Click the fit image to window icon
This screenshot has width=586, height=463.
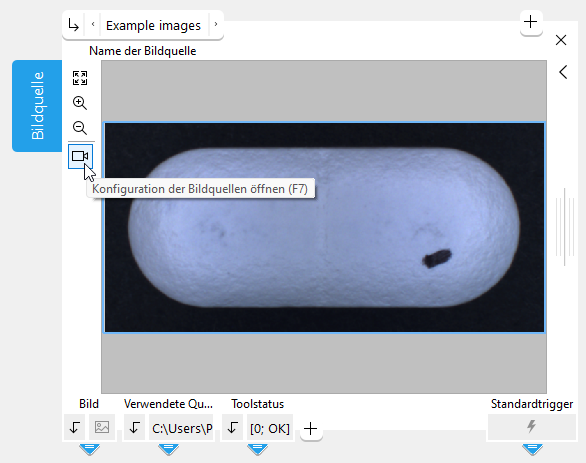tap(80, 78)
